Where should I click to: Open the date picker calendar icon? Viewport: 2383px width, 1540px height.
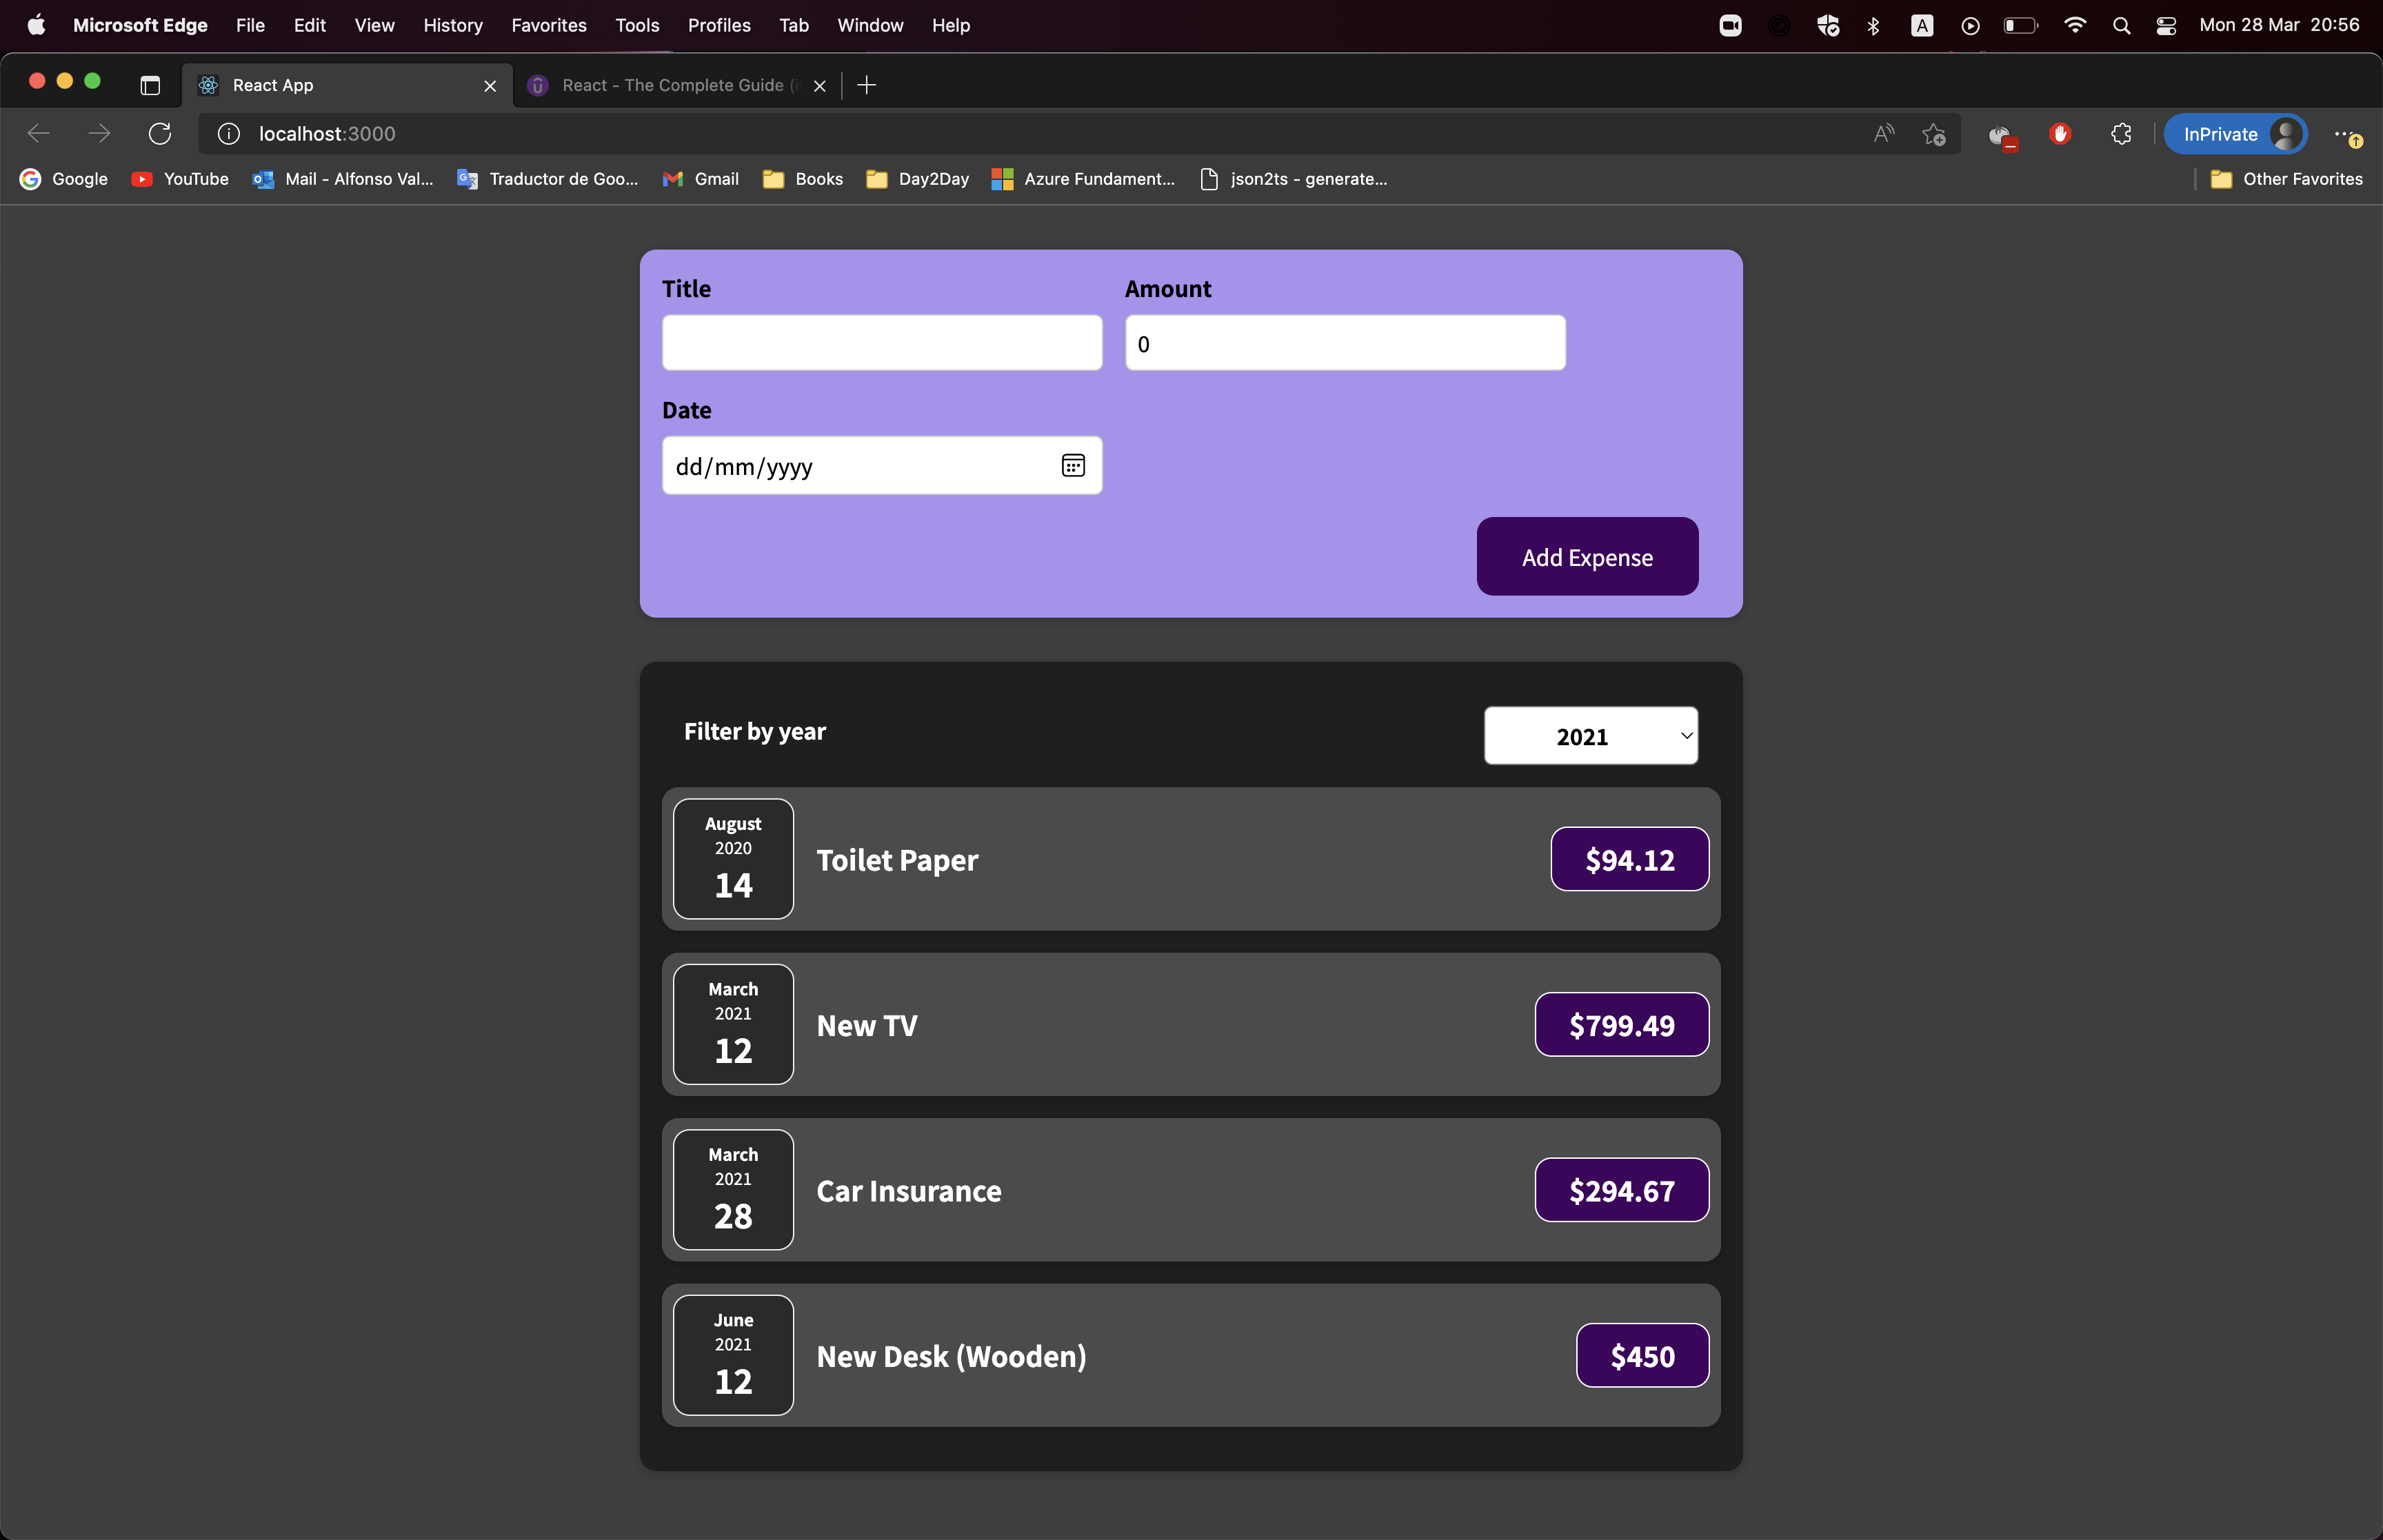[x=1072, y=466]
